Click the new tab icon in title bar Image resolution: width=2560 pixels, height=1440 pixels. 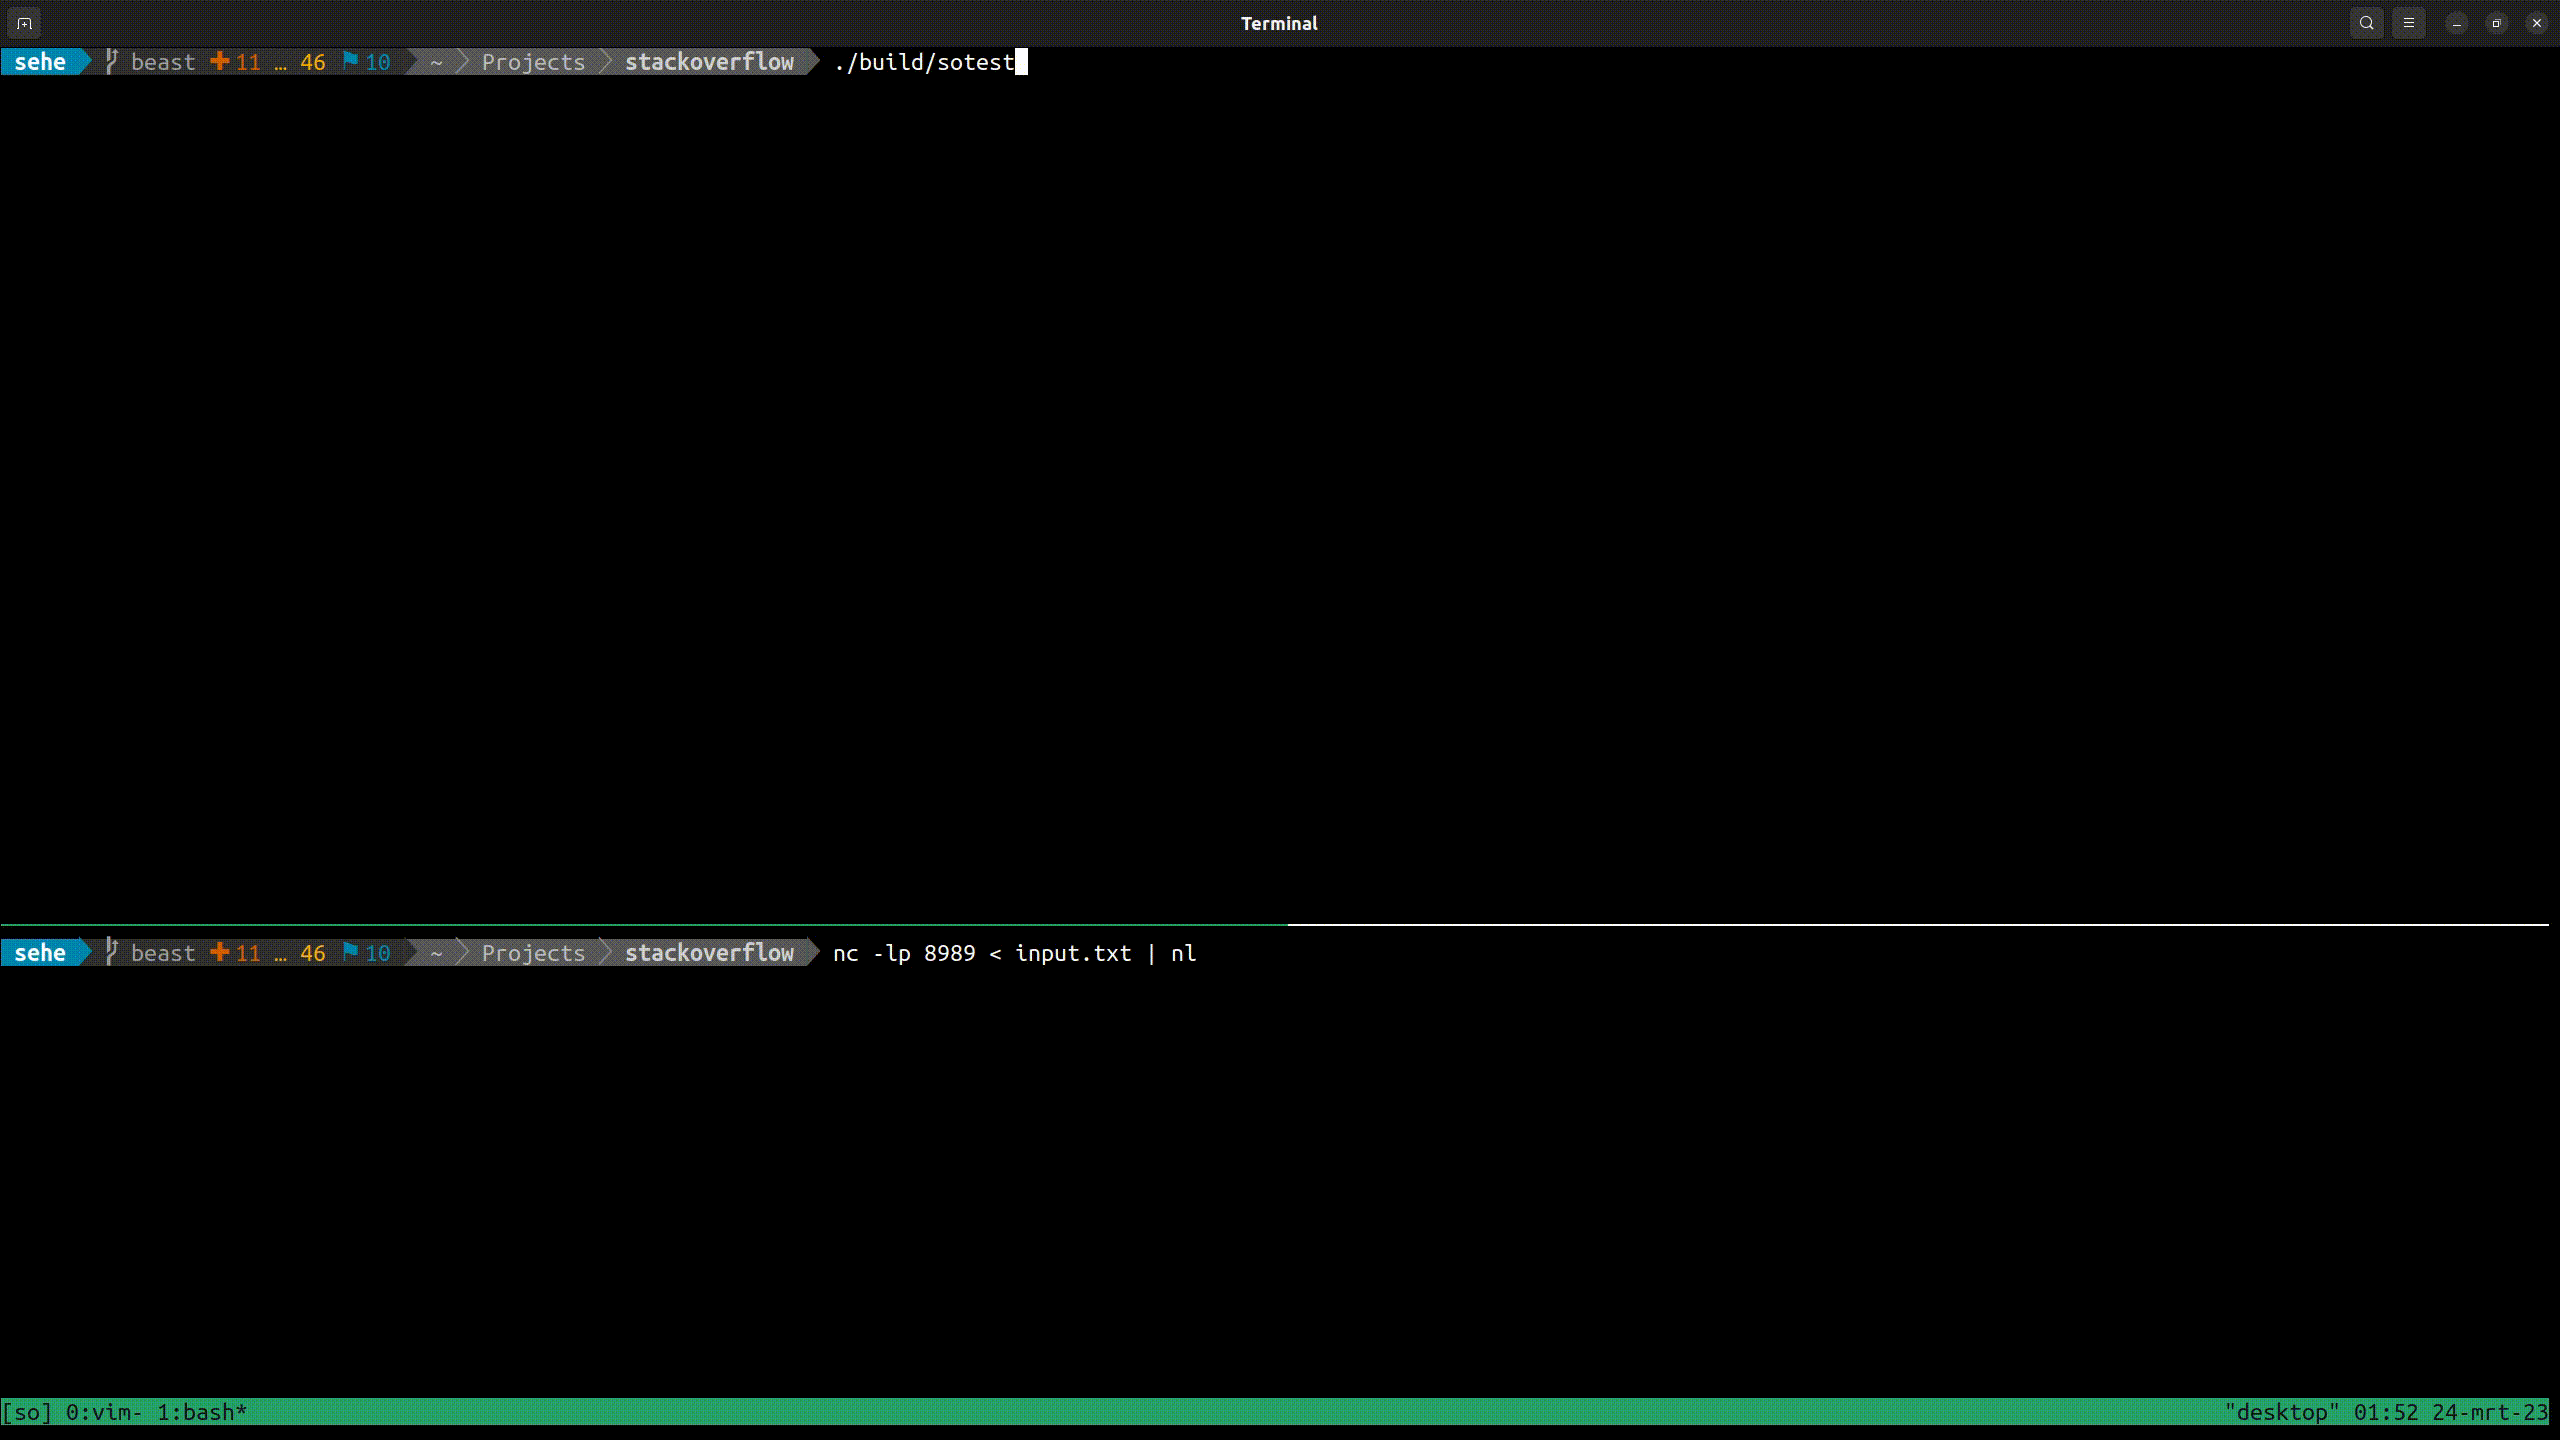[x=25, y=23]
